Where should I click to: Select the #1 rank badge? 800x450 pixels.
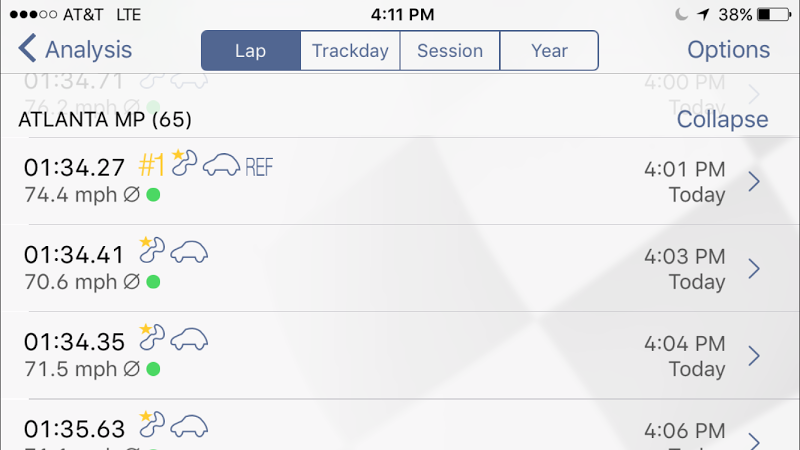(x=152, y=166)
